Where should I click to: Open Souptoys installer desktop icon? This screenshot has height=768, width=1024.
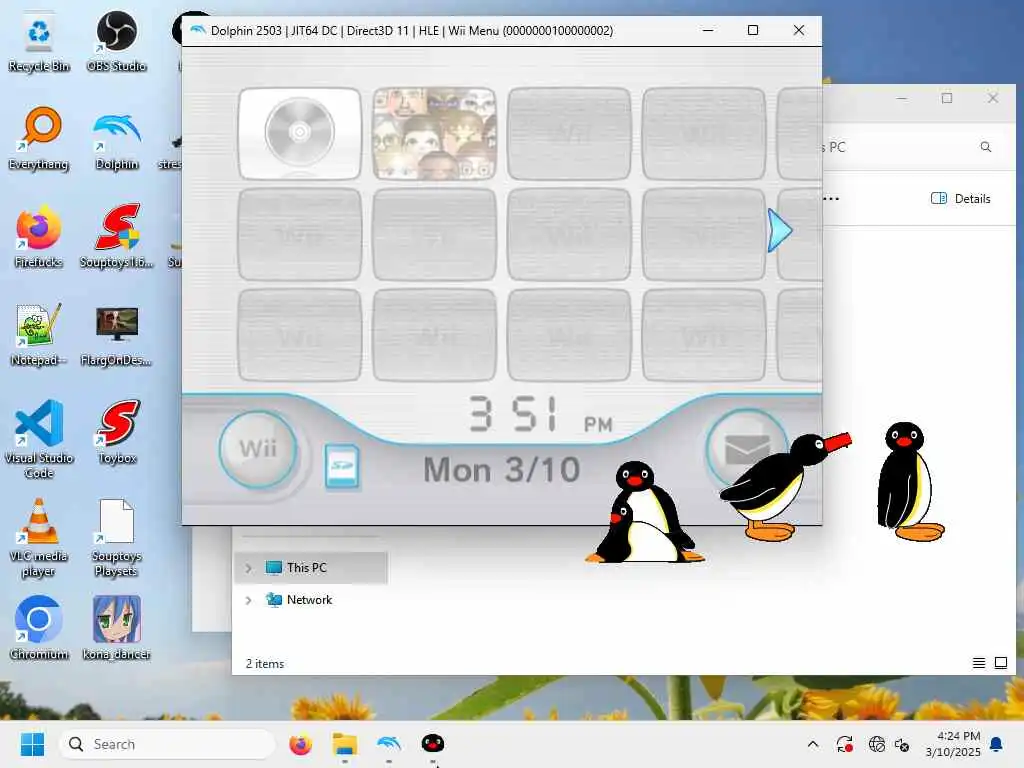coord(117,237)
